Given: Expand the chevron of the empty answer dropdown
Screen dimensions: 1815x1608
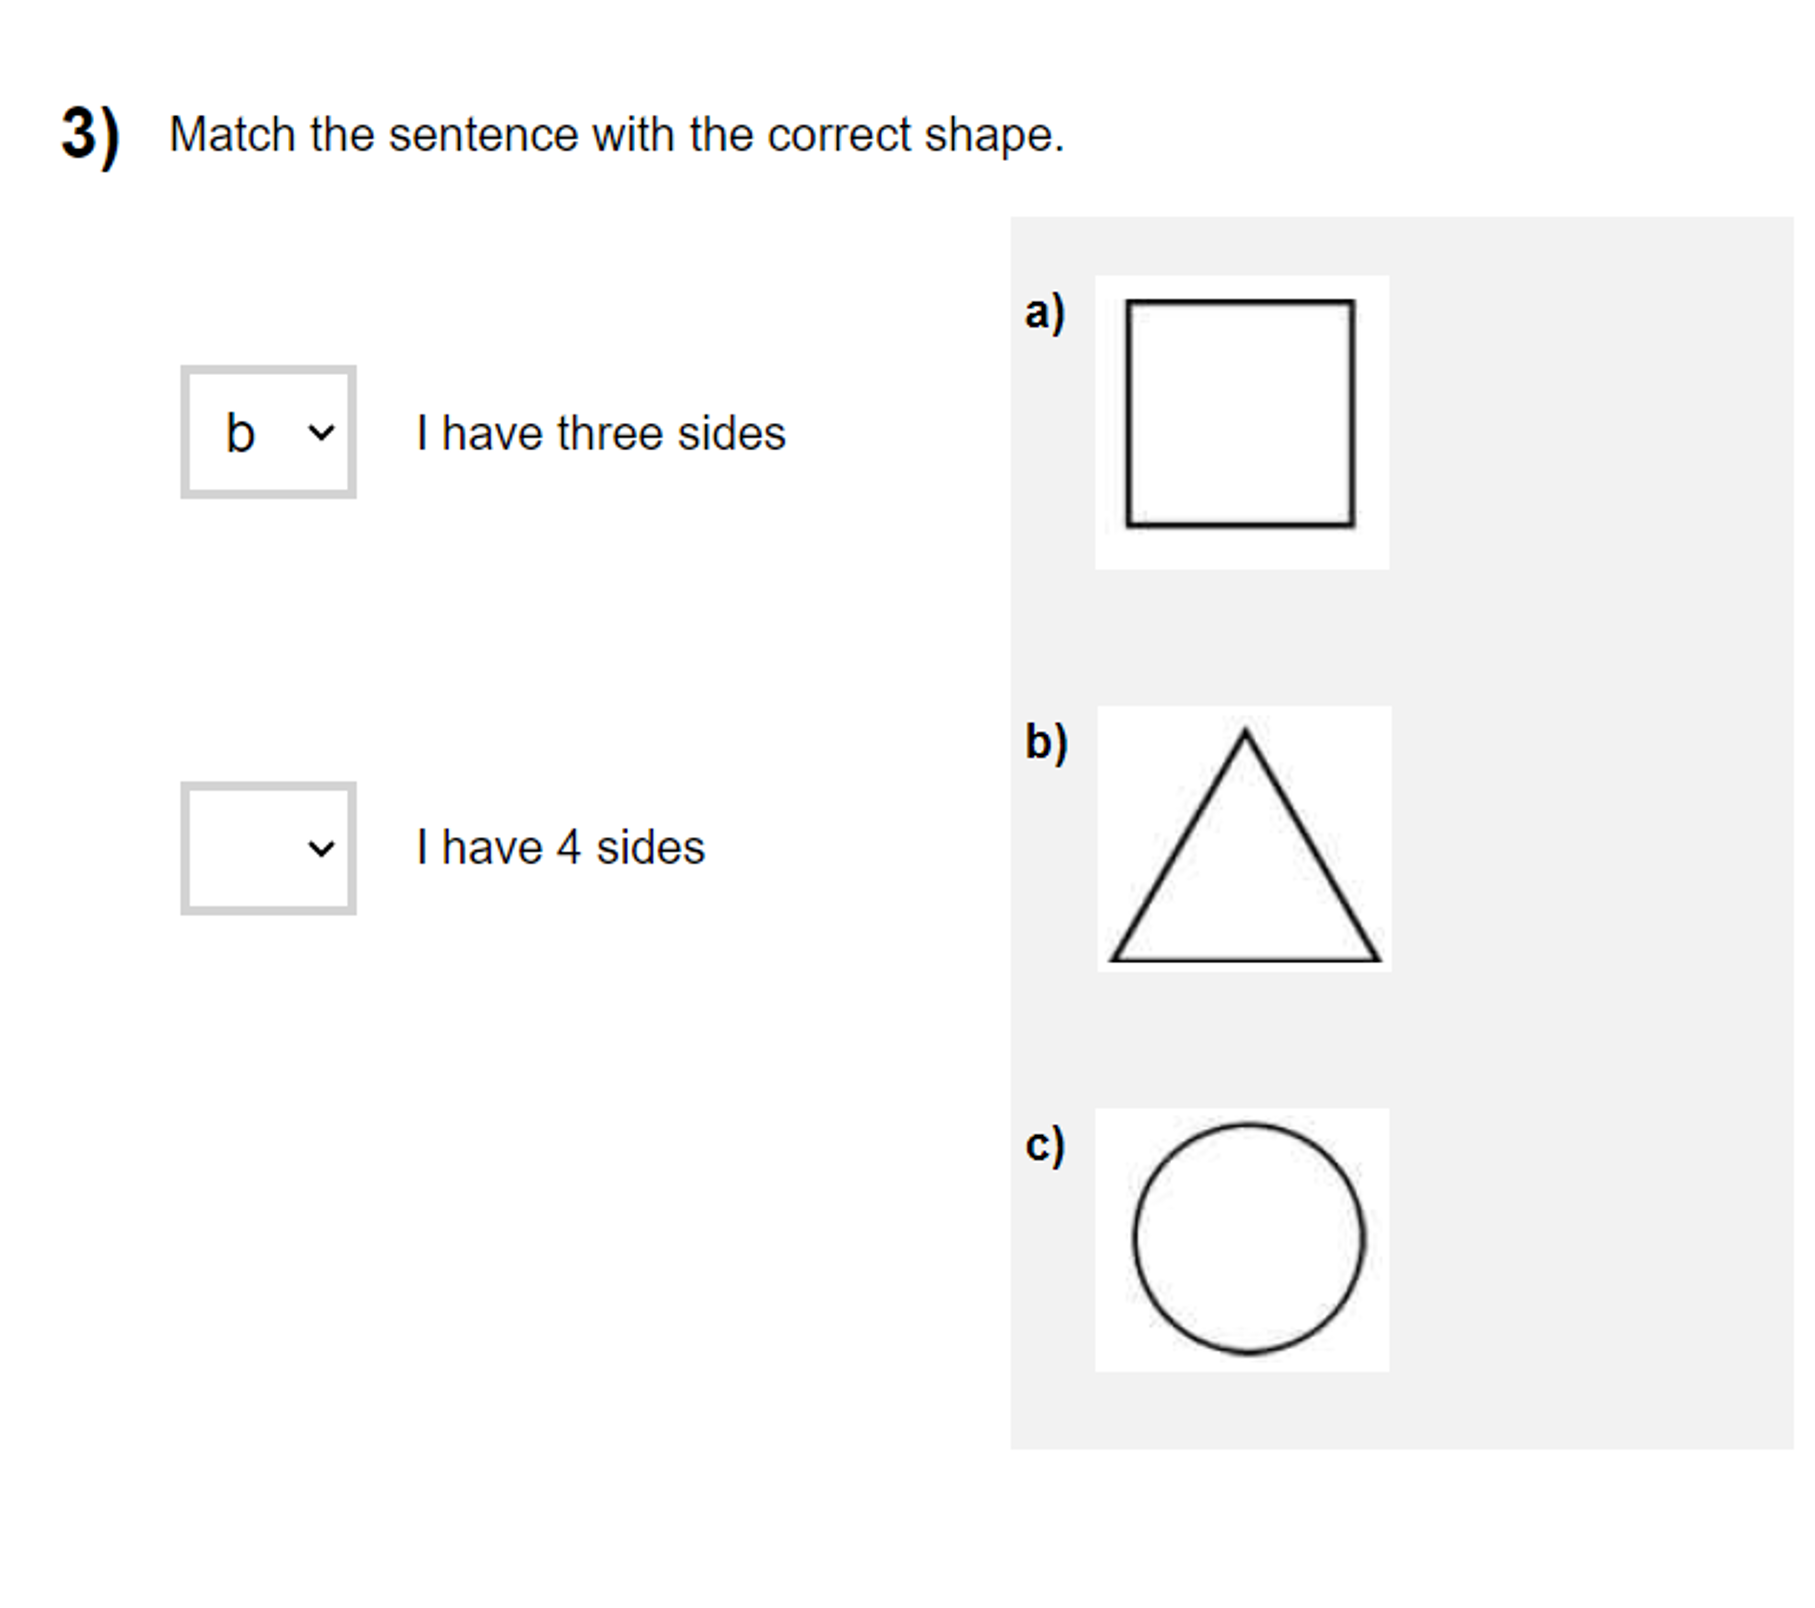Looking at the screenshot, I should point(321,849).
